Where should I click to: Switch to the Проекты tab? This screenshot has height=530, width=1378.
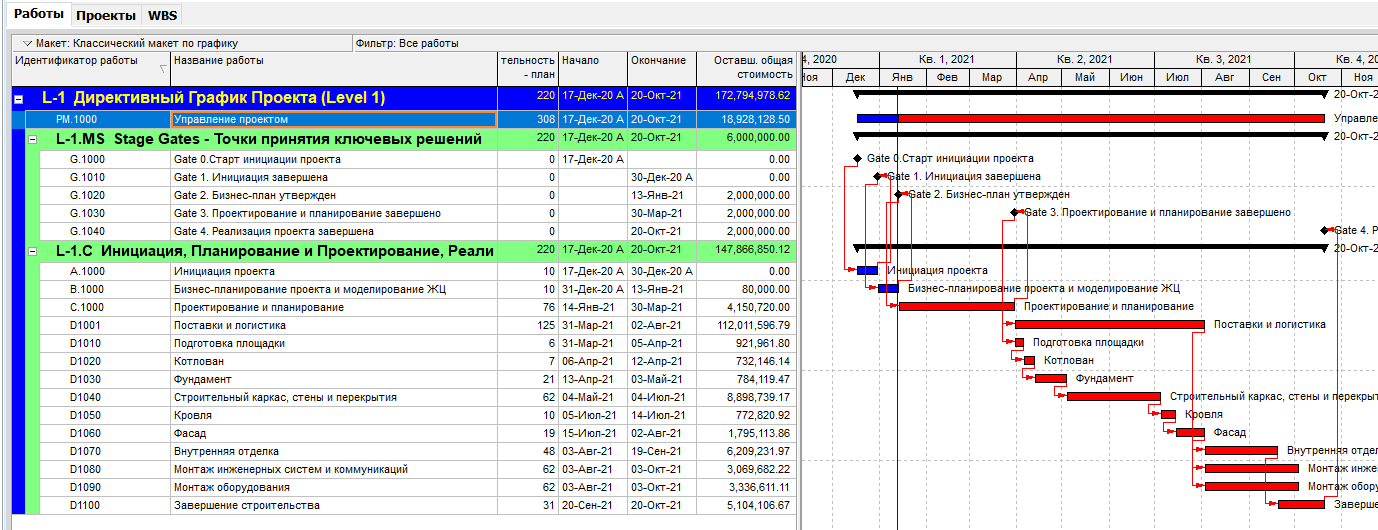click(106, 16)
